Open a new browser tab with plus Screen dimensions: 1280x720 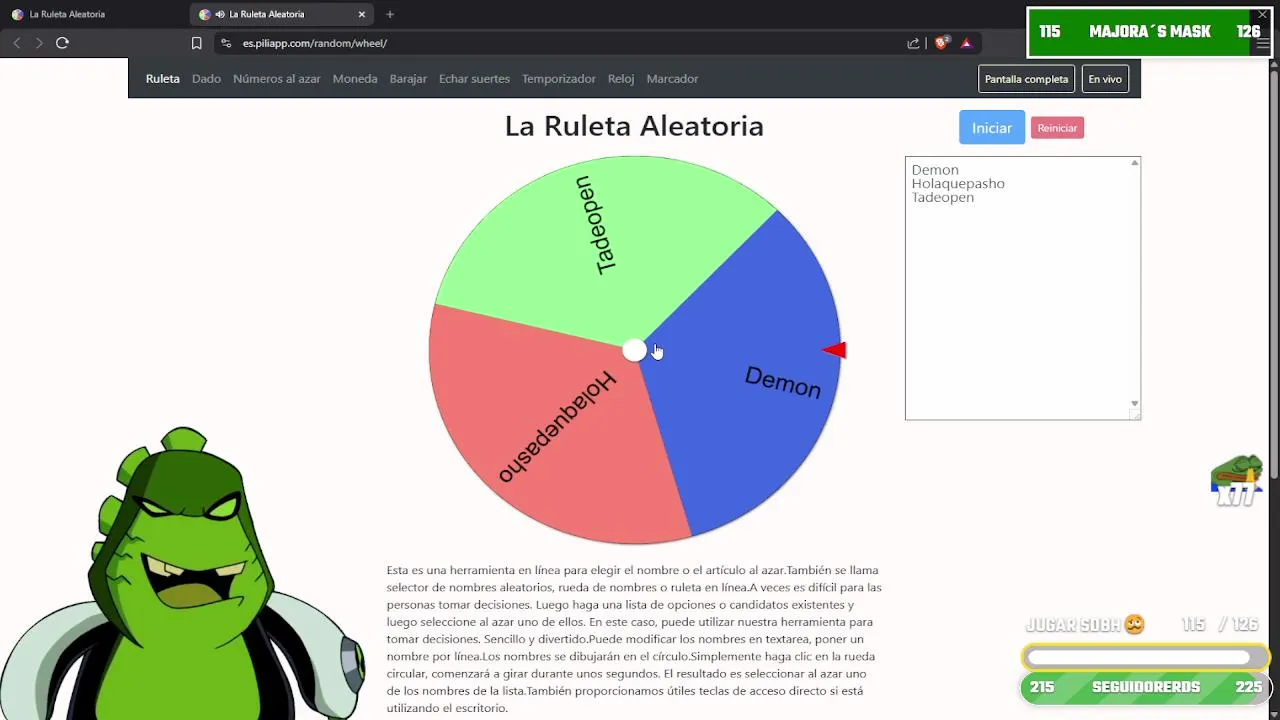(x=390, y=14)
